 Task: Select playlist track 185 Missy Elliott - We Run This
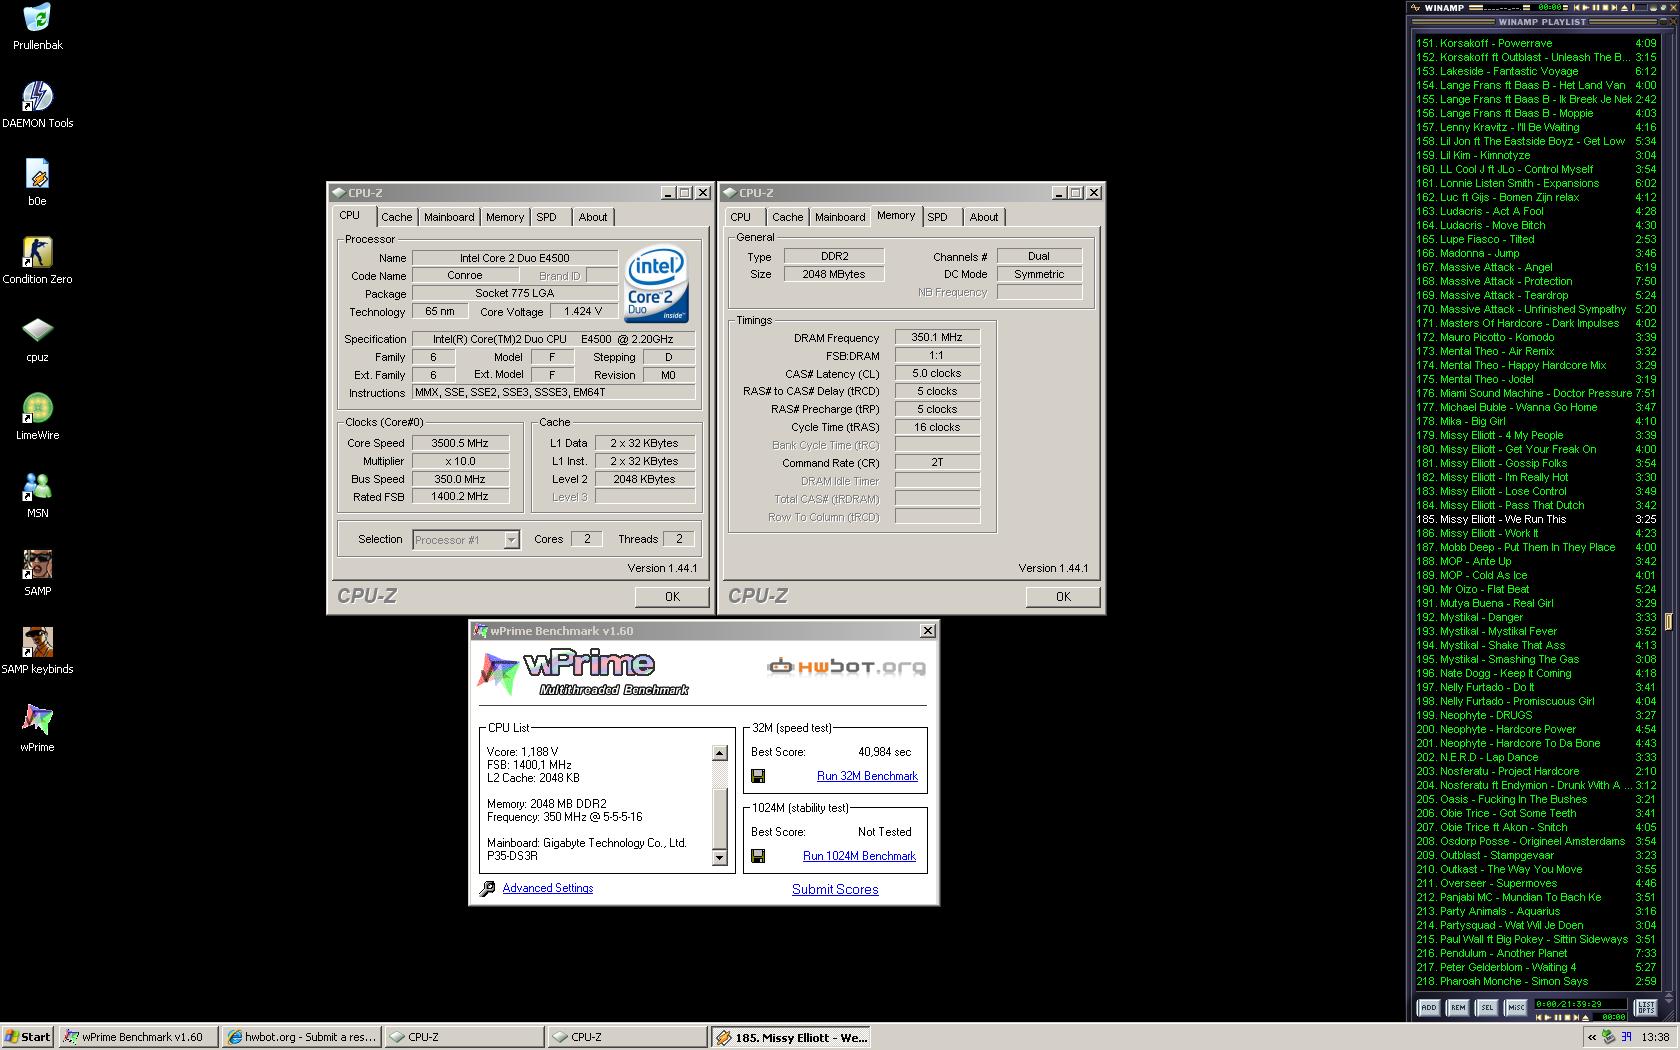[1536, 520]
